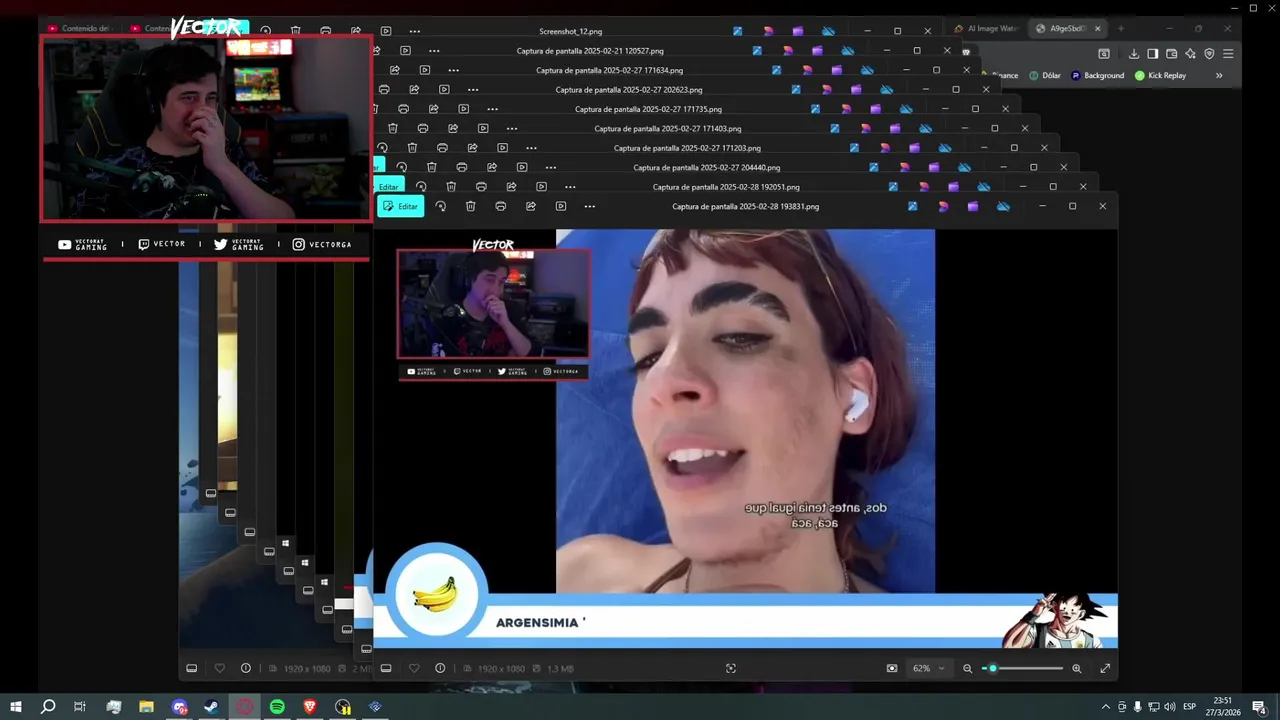
Task: Start slideshow in 193831.png window
Action: click(560, 206)
